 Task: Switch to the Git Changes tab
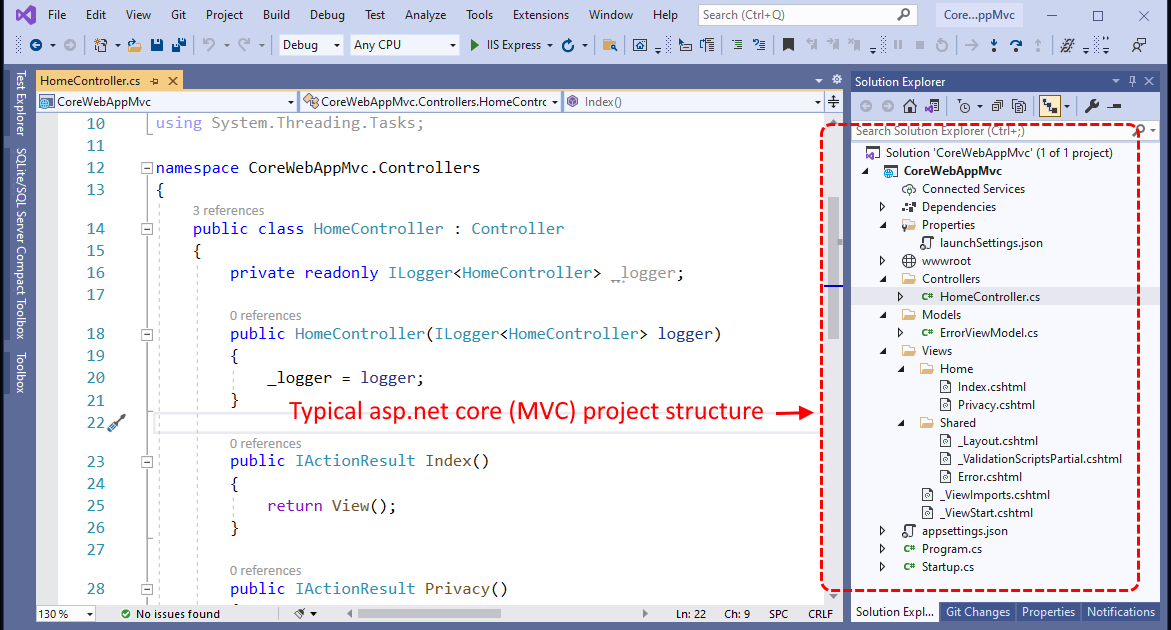click(x=977, y=612)
